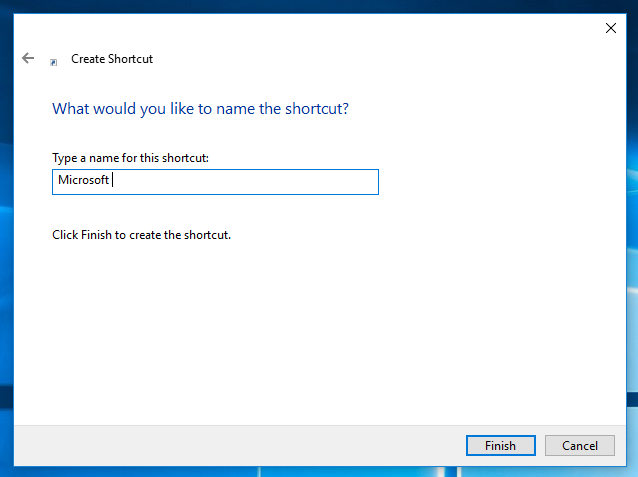Click the 'Type a name for this shortcut:' label
638x477 pixels.
click(x=130, y=158)
